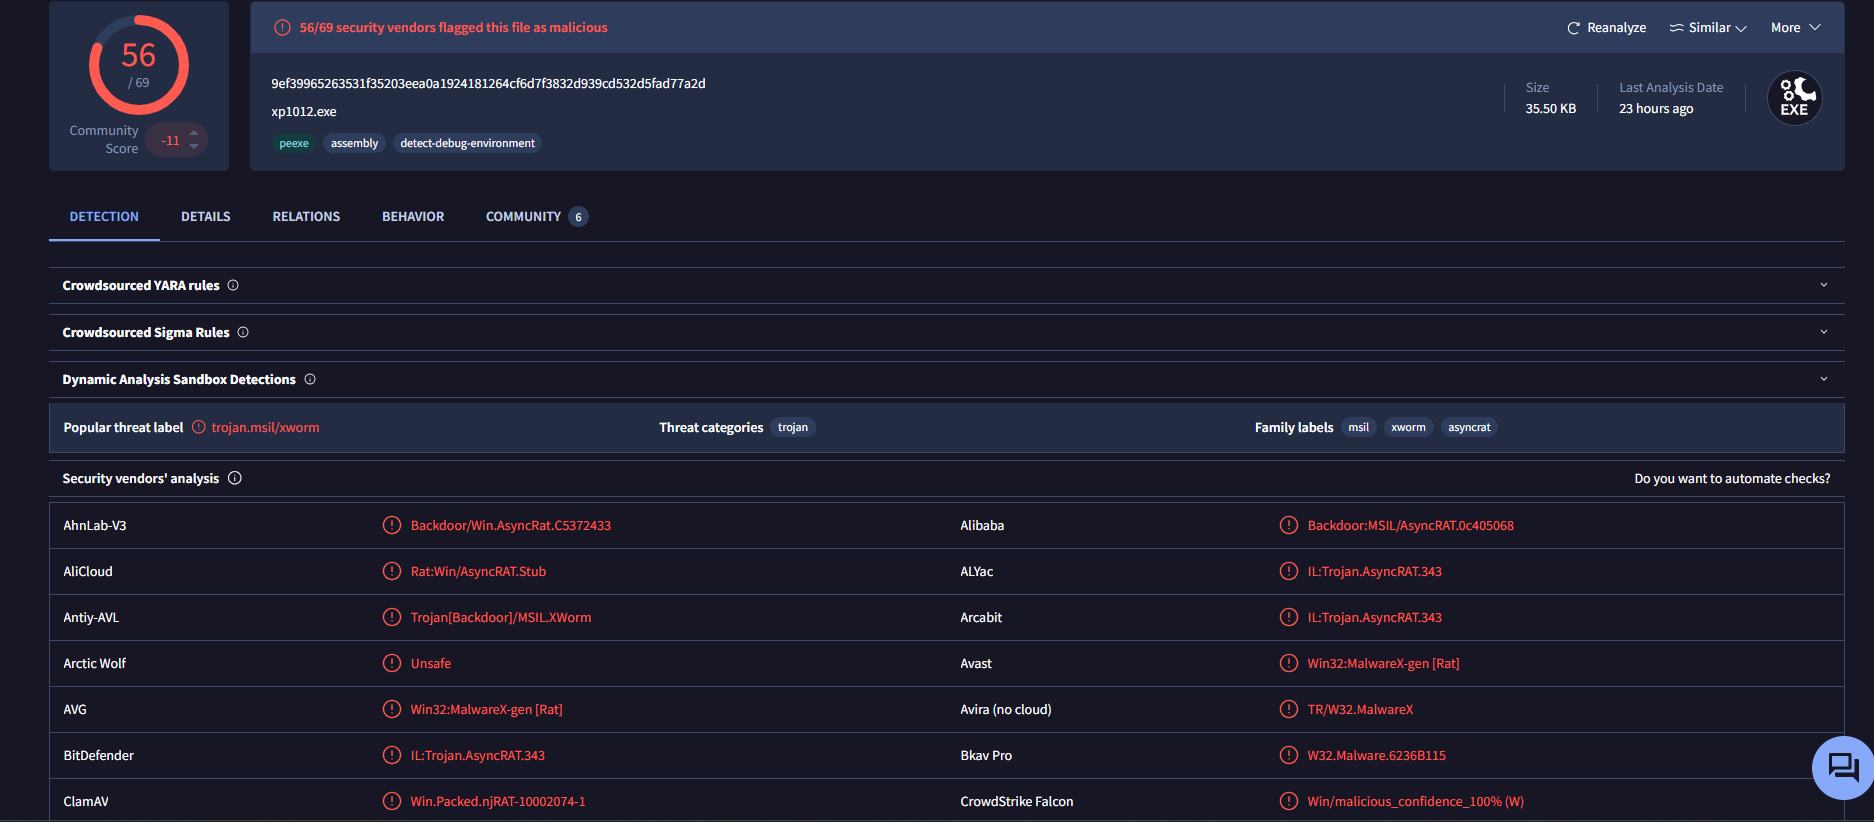The width and height of the screenshot is (1874, 822).
Task: Downvote the community score
Action: pyautogui.click(x=194, y=147)
